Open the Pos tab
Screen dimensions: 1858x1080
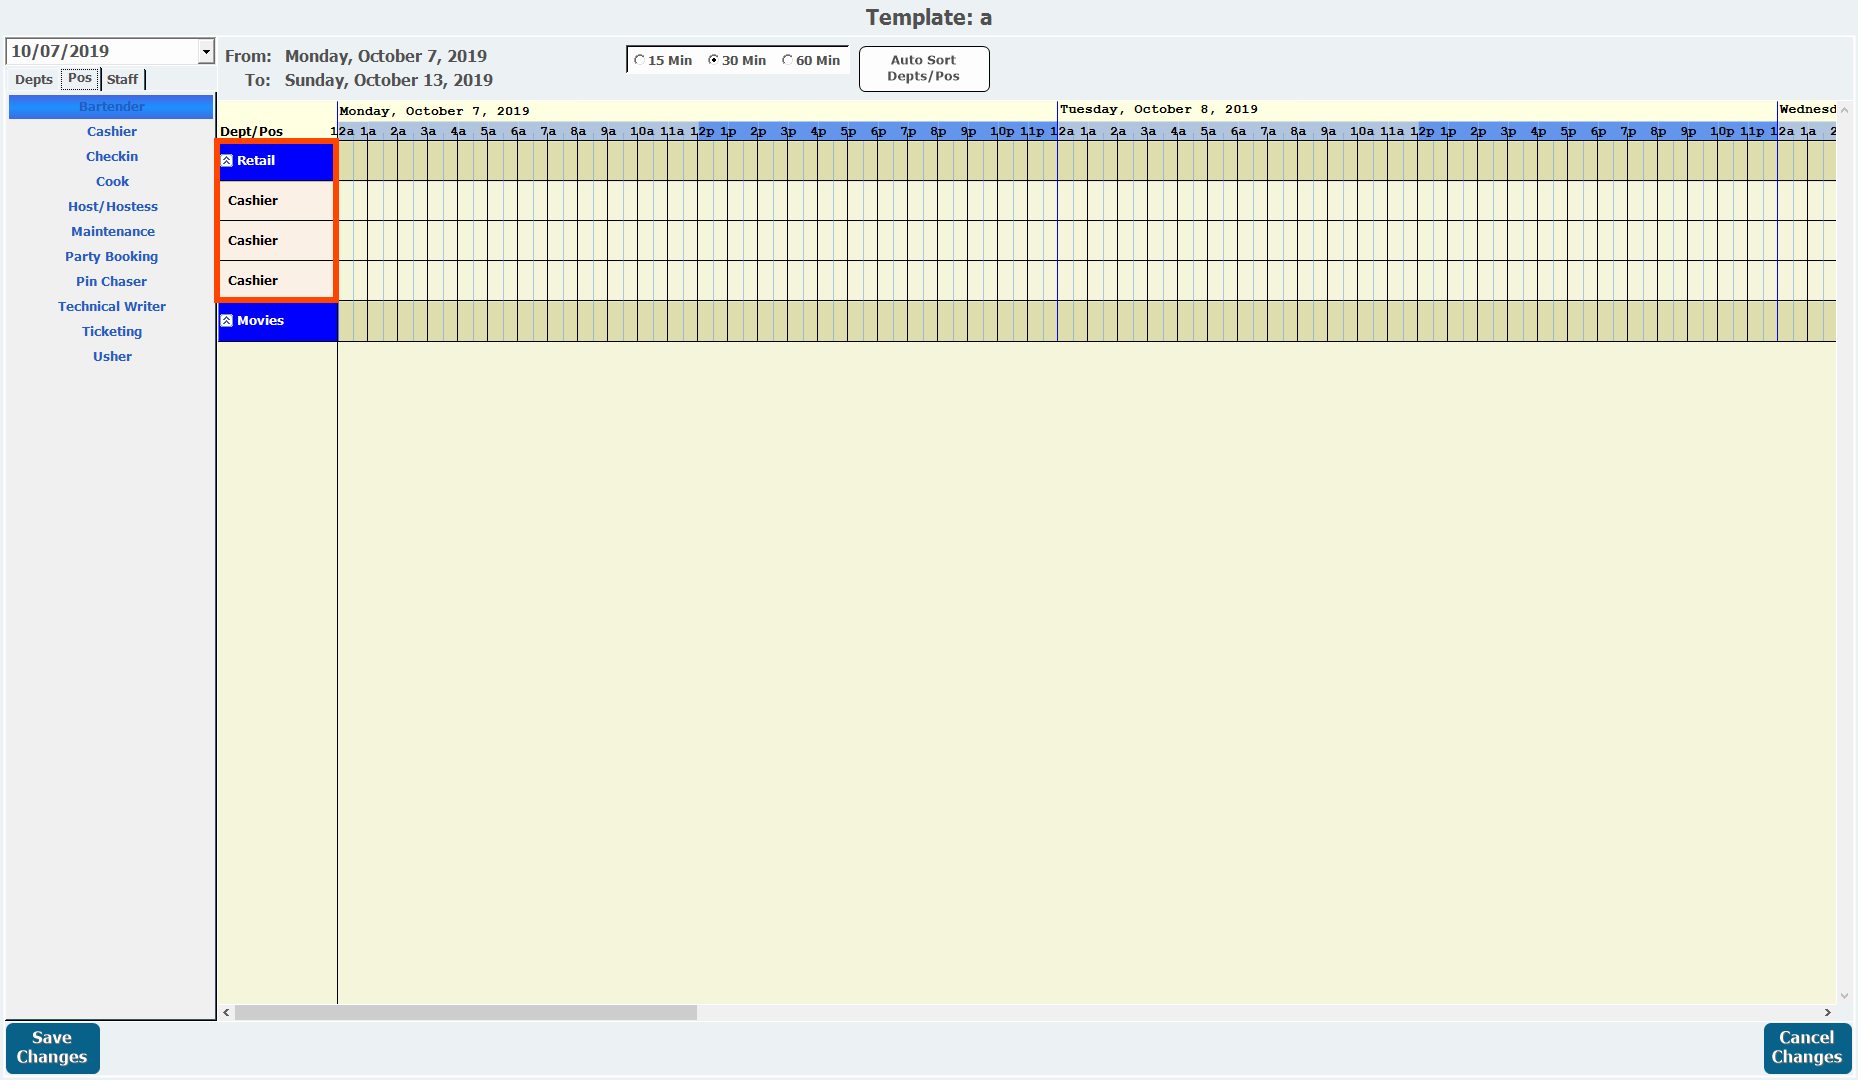(80, 78)
